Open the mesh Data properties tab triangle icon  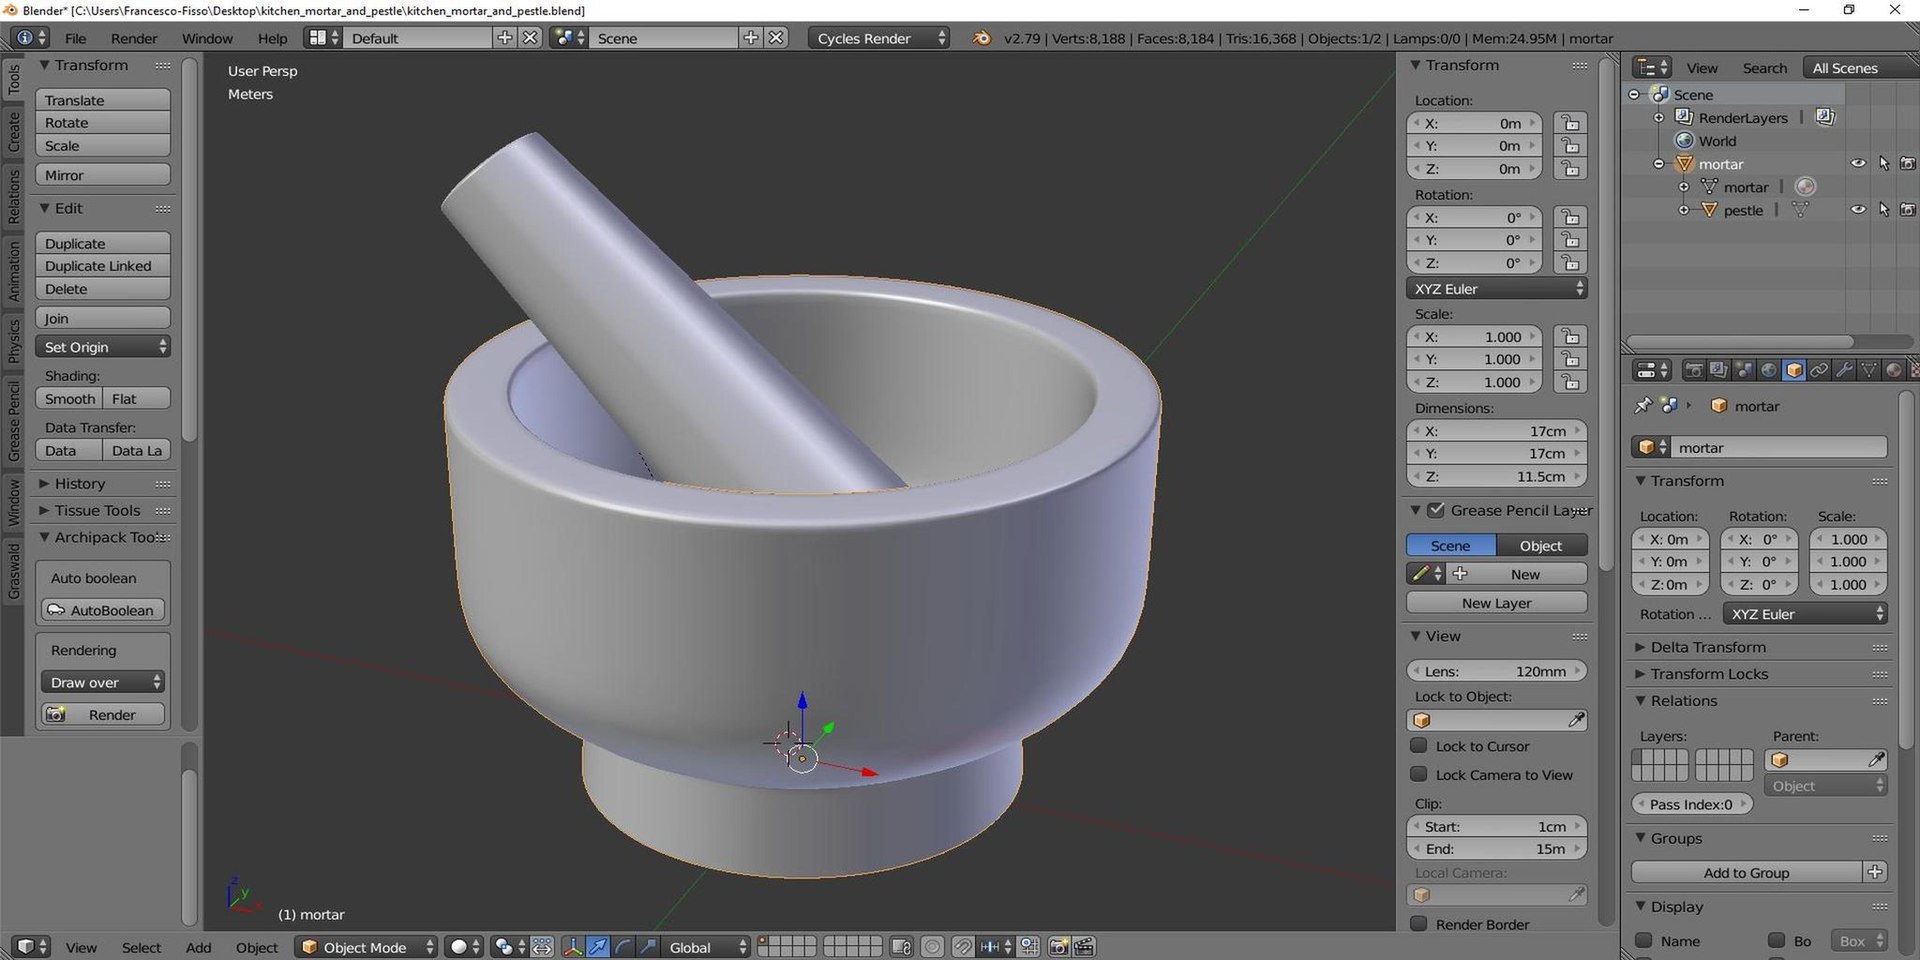click(x=1868, y=371)
